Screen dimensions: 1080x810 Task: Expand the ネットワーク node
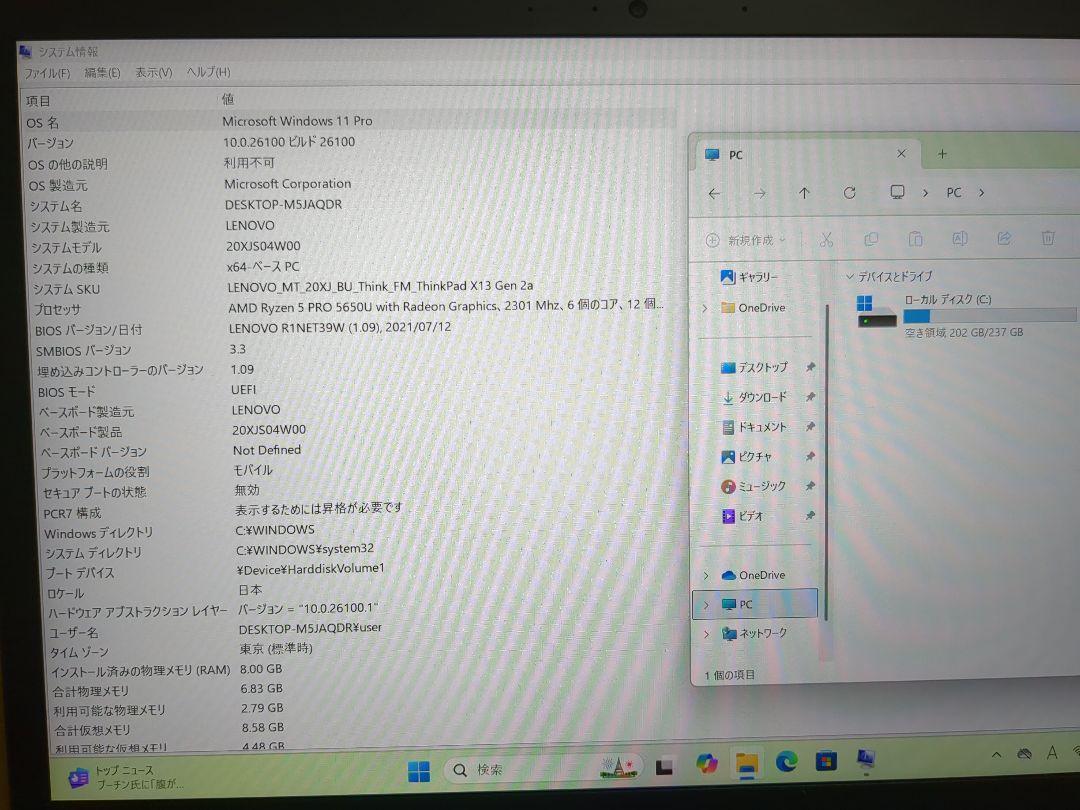coord(706,634)
